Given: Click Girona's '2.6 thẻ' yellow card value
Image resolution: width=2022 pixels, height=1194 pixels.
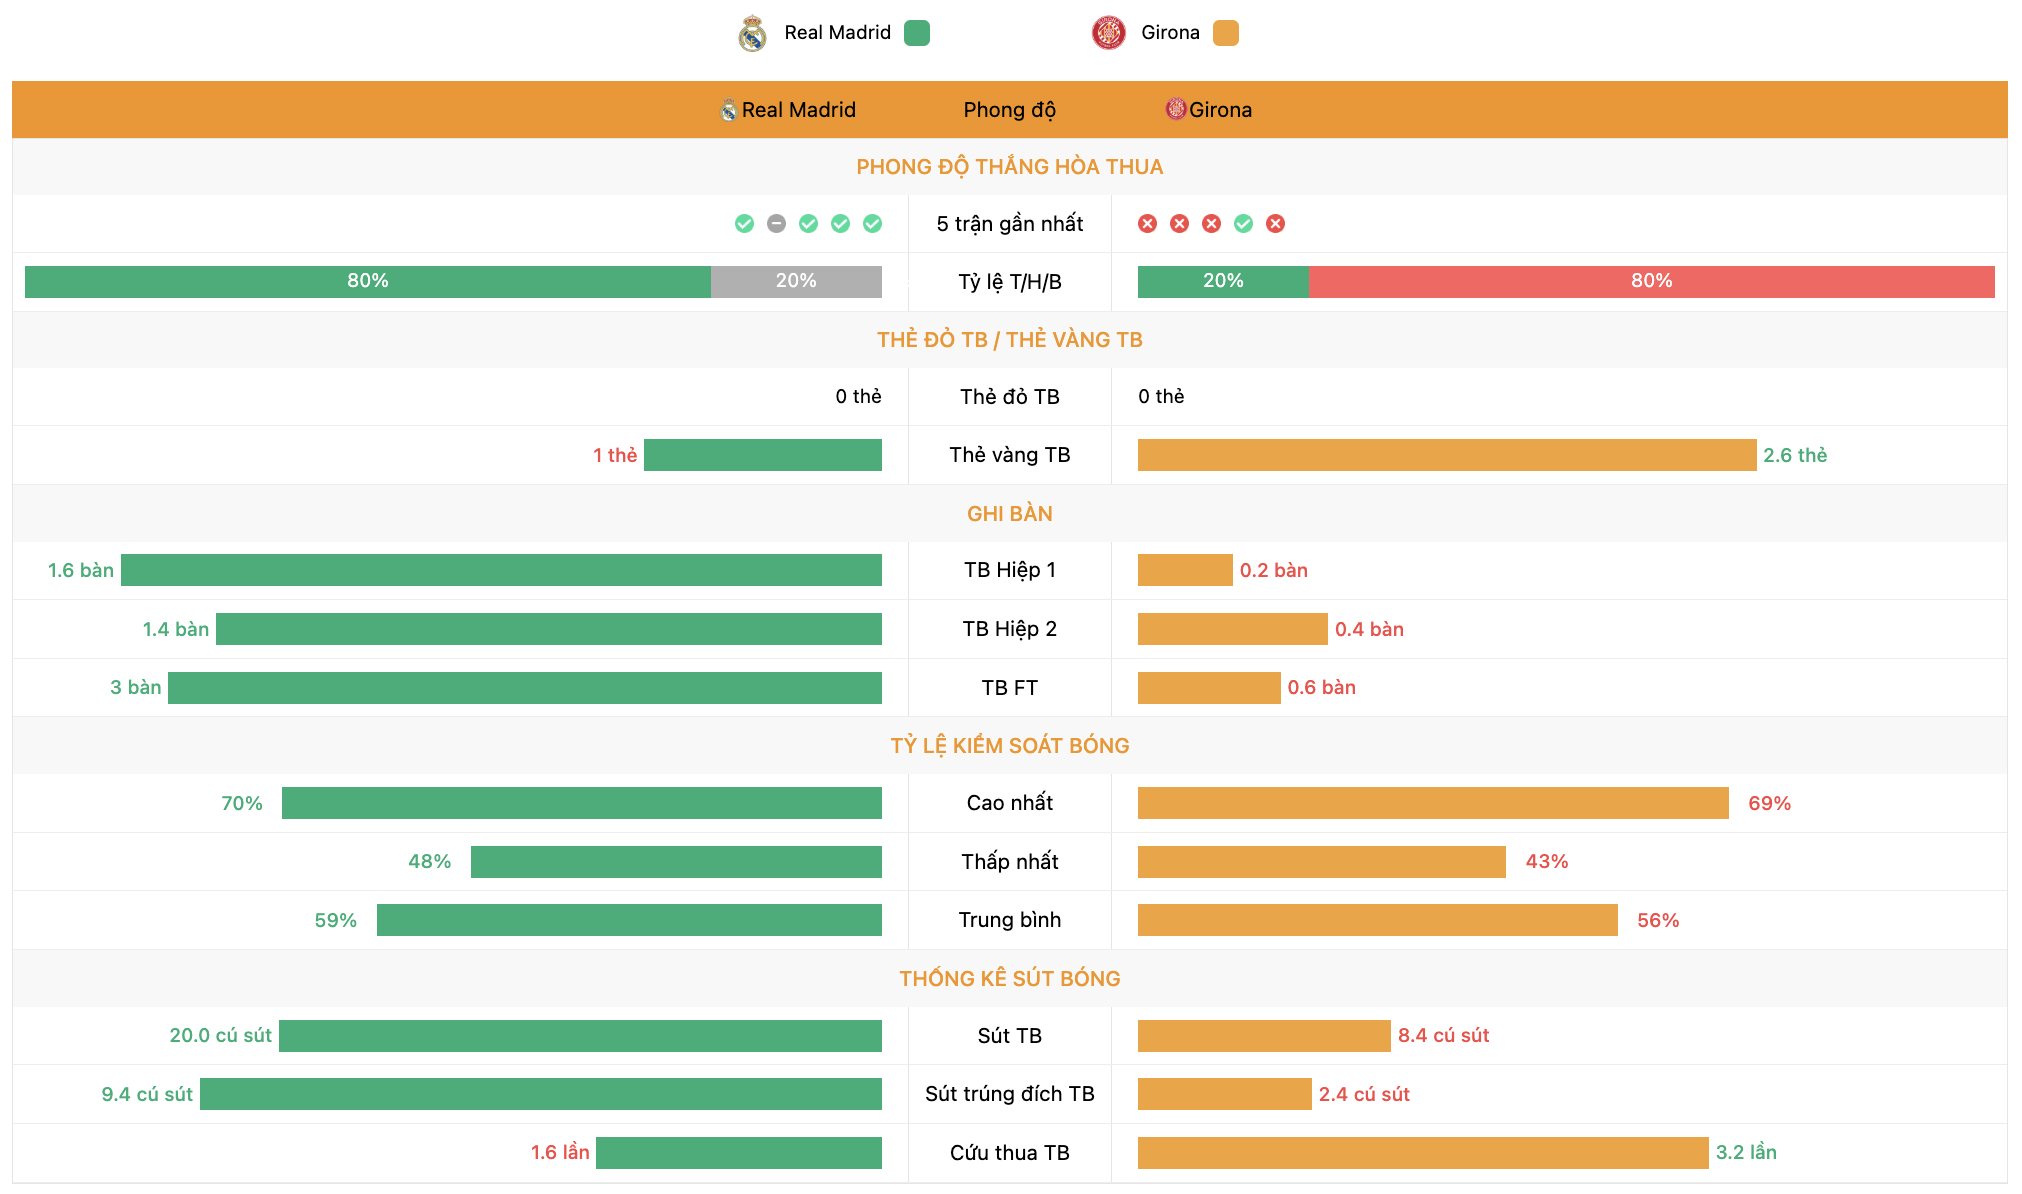Looking at the screenshot, I should click(1795, 455).
